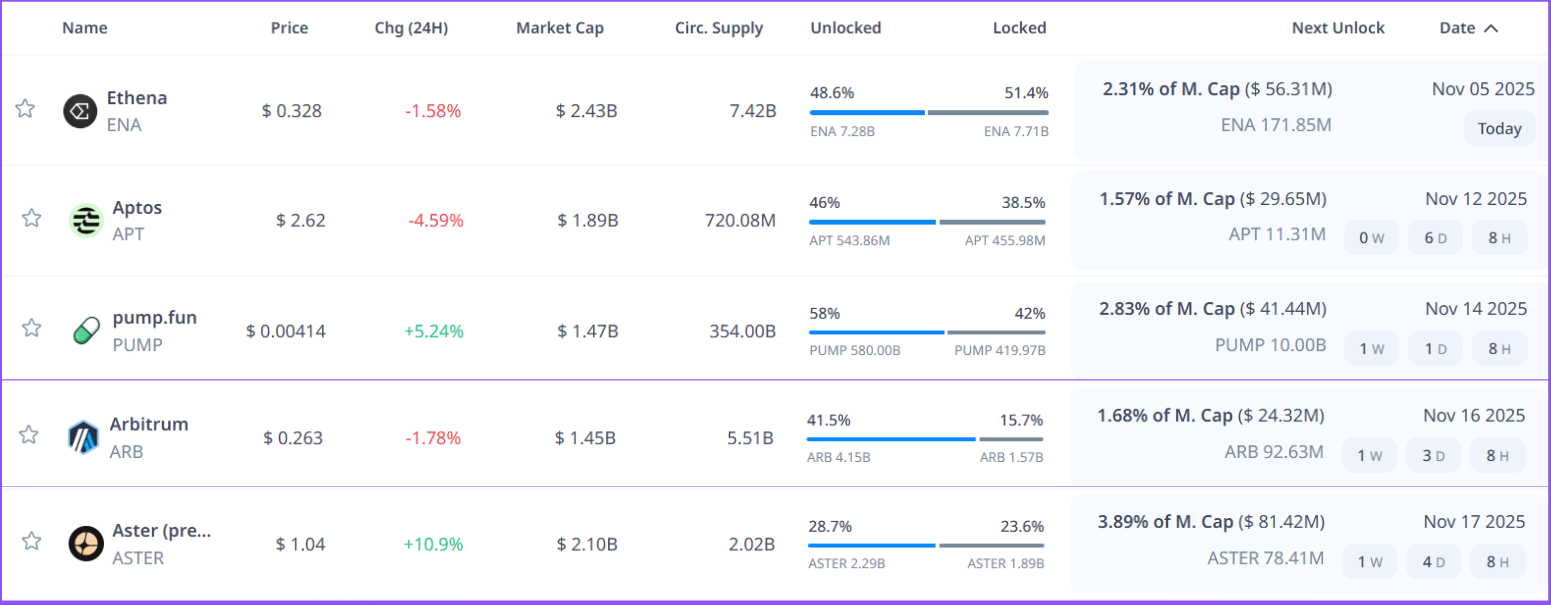
Task: Star Ethena as a favorite
Action: [x=25, y=109]
